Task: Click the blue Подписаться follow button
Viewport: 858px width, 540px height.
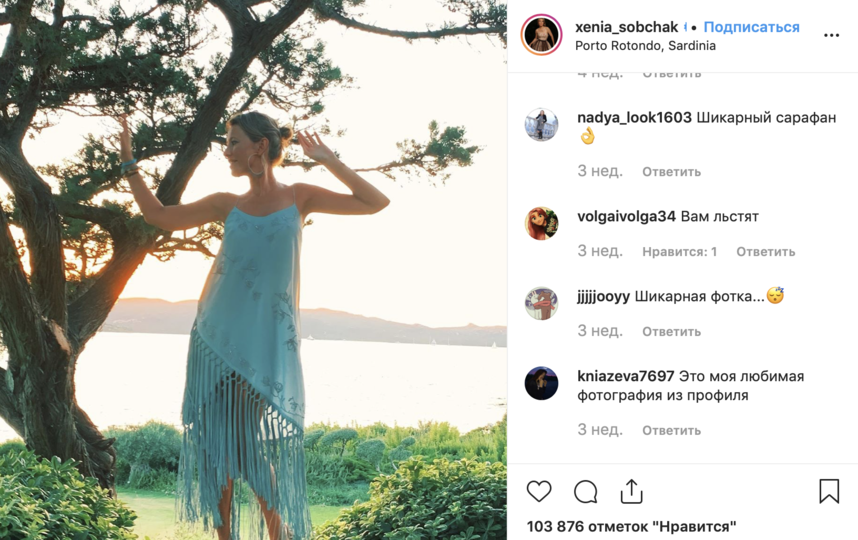Action: [x=751, y=27]
